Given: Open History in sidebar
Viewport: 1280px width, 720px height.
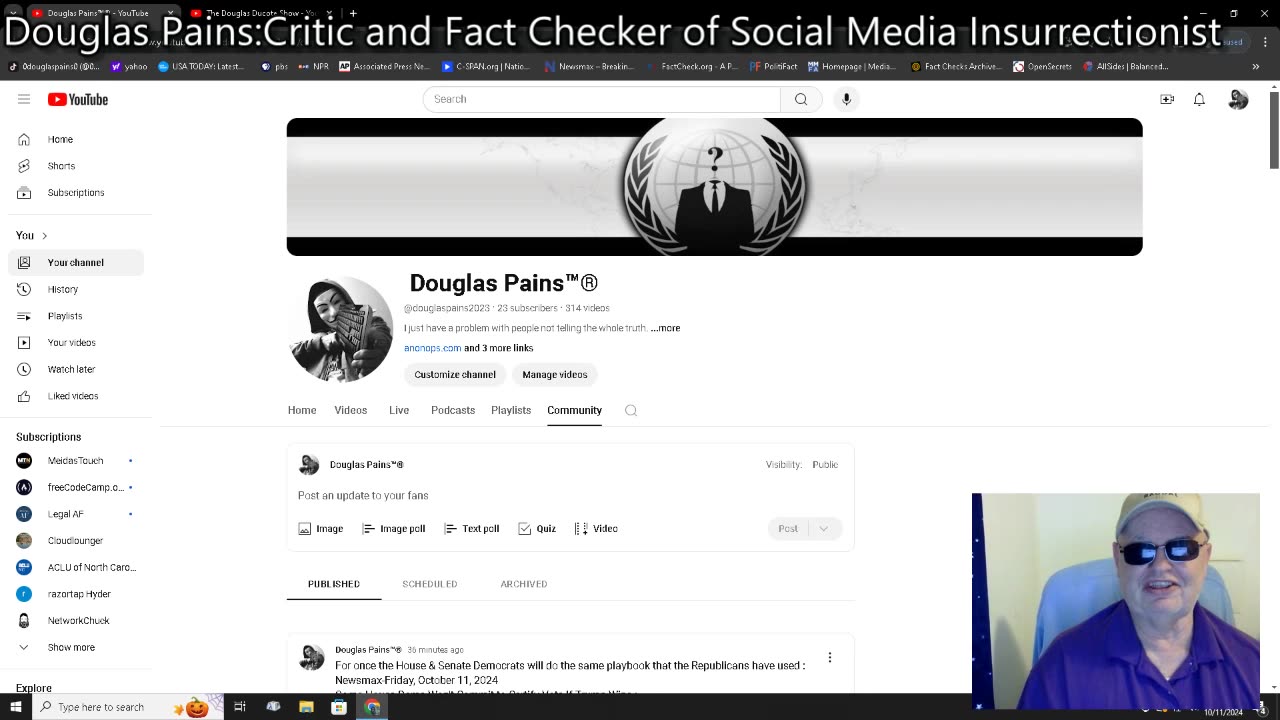Looking at the screenshot, I should (x=76, y=289).
